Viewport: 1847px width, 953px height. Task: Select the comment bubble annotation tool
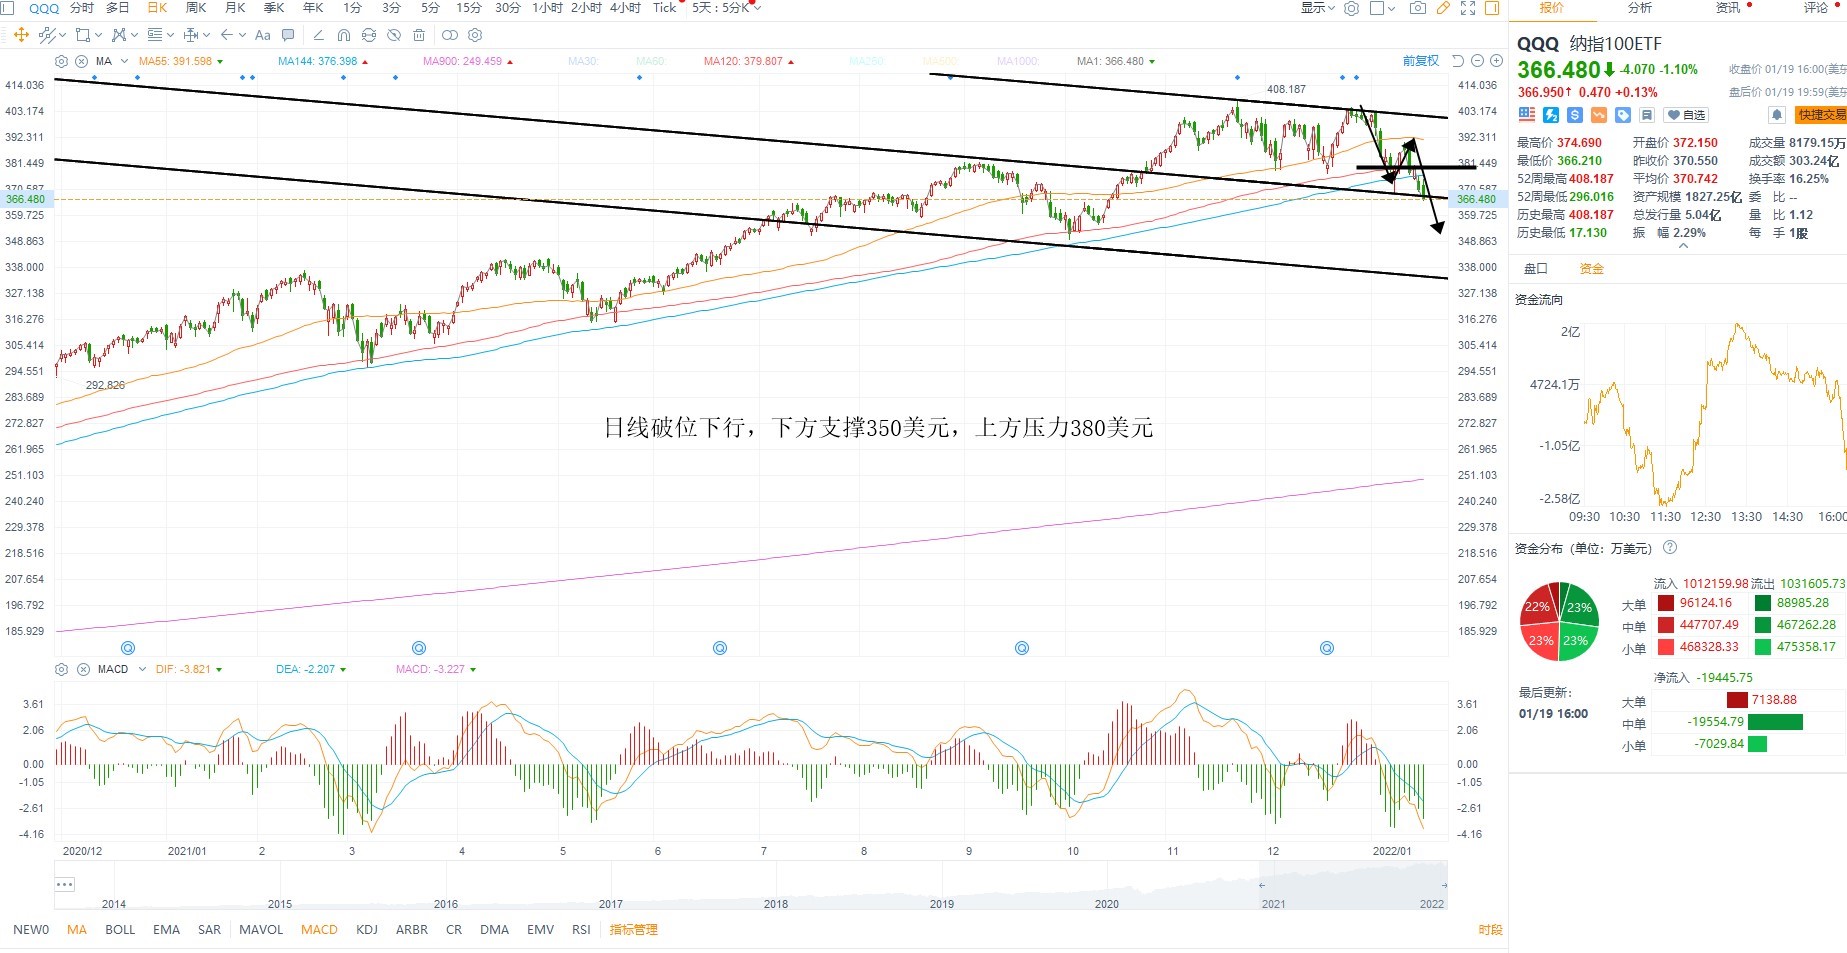coord(288,35)
